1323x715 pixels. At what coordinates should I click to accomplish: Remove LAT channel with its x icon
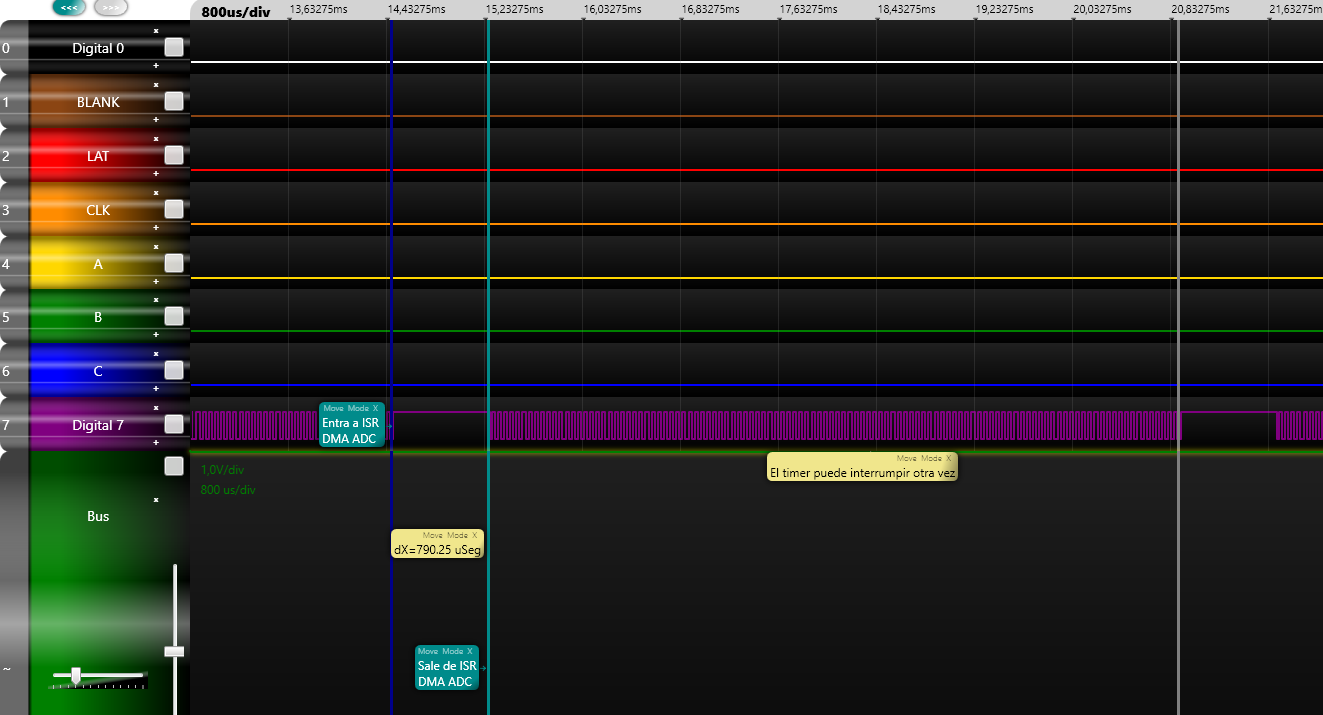pos(156,139)
